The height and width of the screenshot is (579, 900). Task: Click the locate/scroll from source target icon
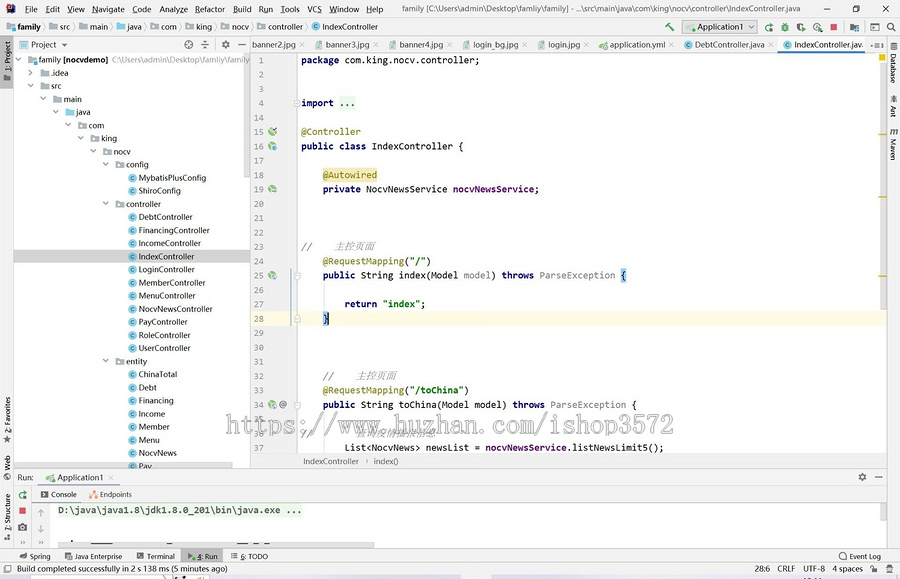(188, 44)
